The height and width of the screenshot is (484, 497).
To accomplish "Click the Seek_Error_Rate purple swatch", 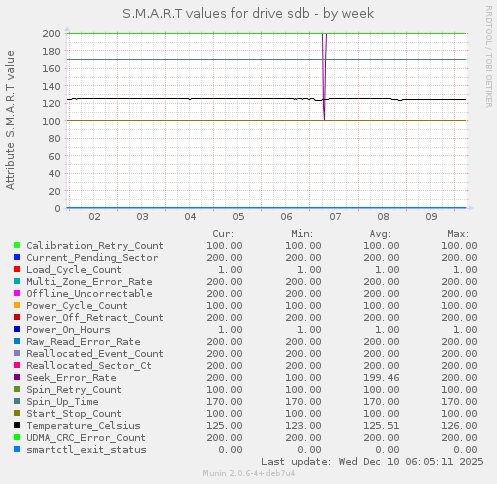I will [17, 377].
